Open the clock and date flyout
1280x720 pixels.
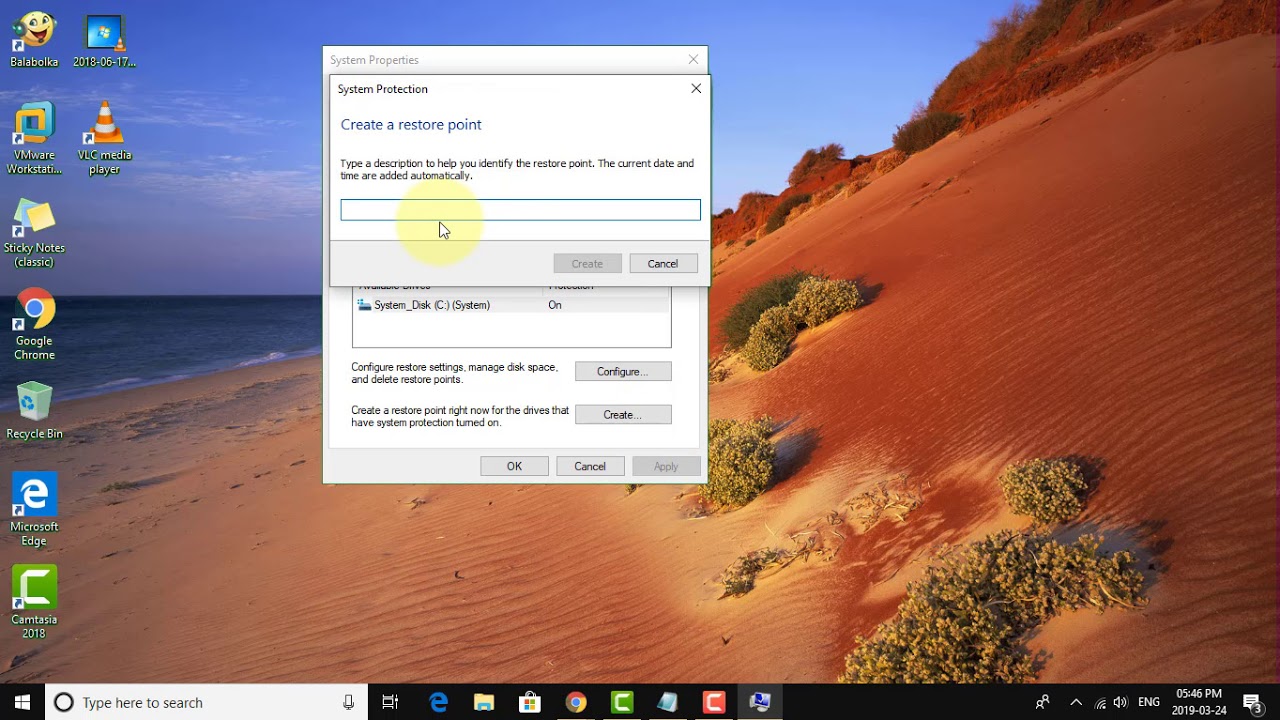[1199, 702]
